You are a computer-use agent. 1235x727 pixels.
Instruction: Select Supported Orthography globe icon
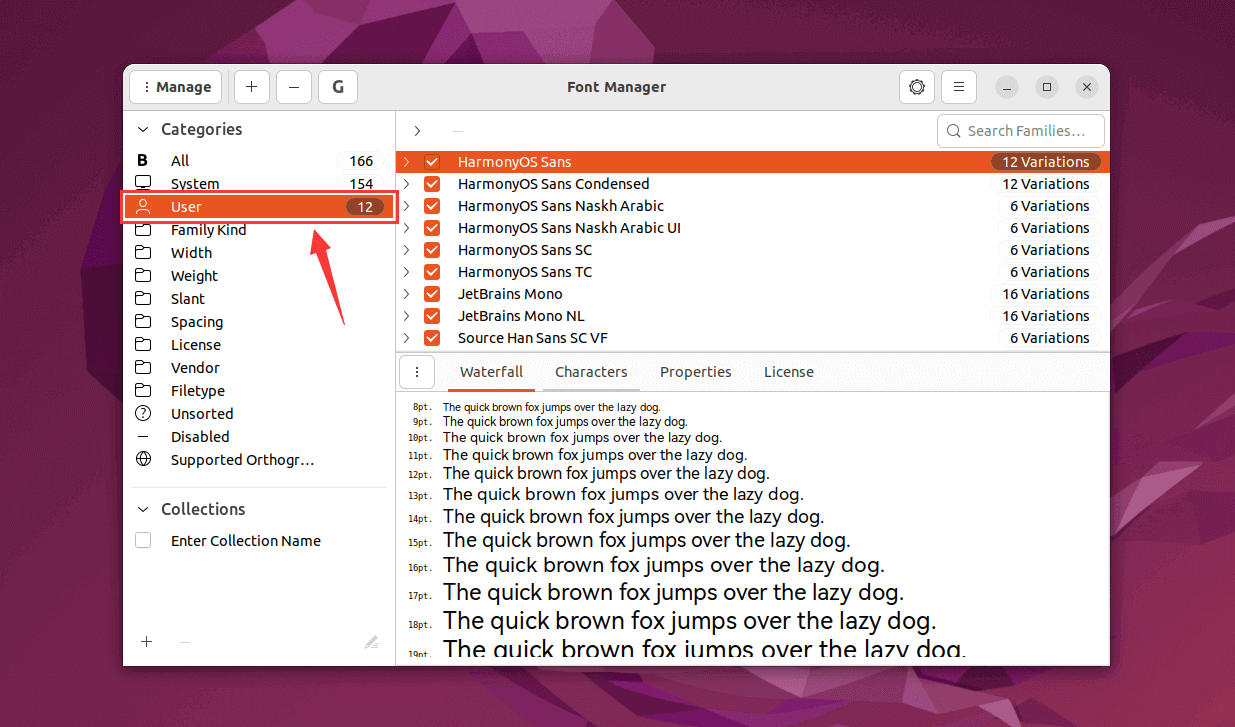point(143,460)
